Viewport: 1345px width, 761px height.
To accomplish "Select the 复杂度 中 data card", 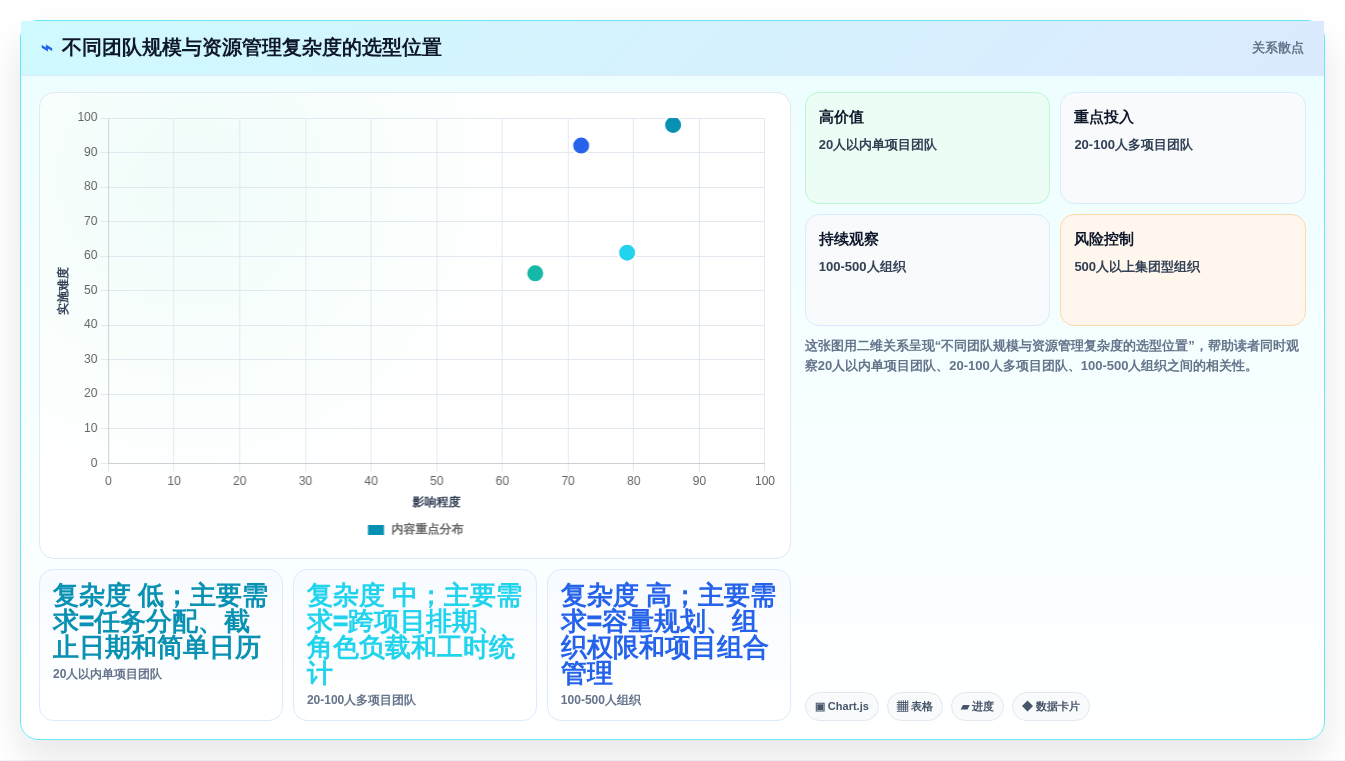I will (x=415, y=645).
